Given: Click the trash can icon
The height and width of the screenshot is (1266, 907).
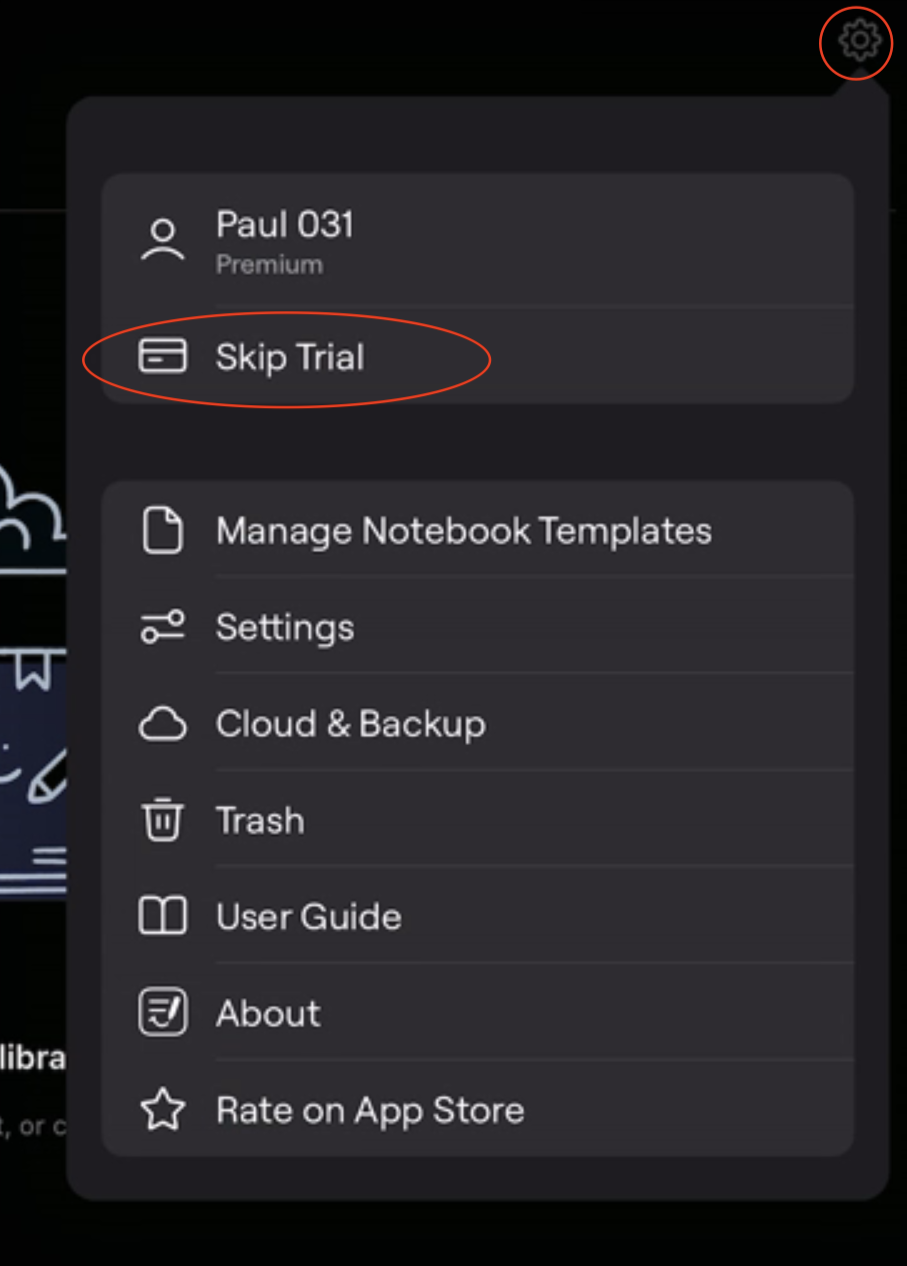Looking at the screenshot, I should pos(162,821).
